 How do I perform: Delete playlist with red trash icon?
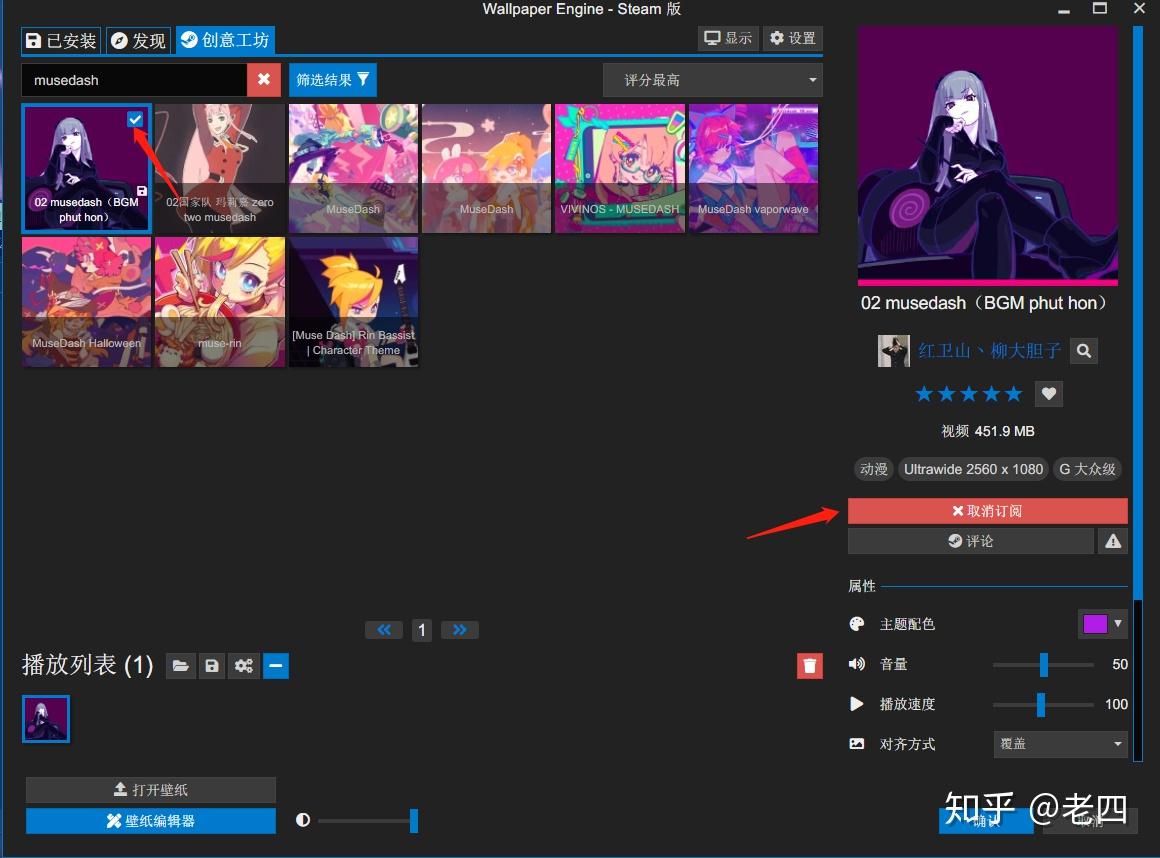point(809,666)
